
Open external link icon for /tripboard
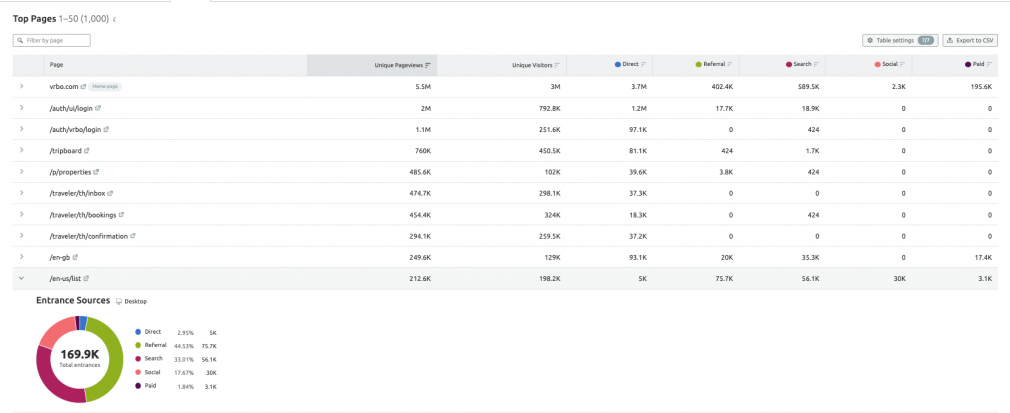(x=87, y=151)
